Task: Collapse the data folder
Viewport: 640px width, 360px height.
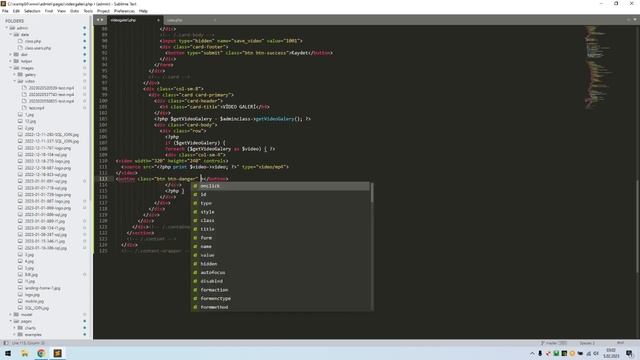Action: (11, 35)
